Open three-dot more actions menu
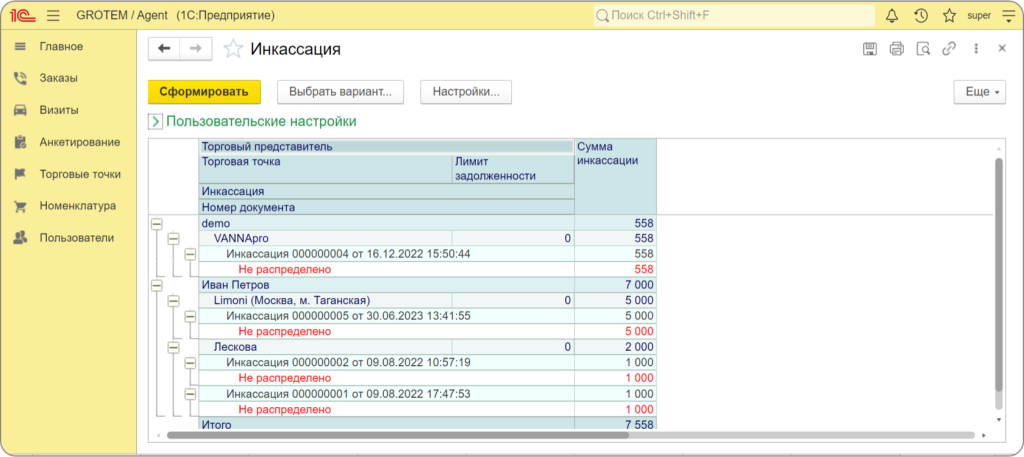This screenshot has width=1024, height=457. point(976,49)
